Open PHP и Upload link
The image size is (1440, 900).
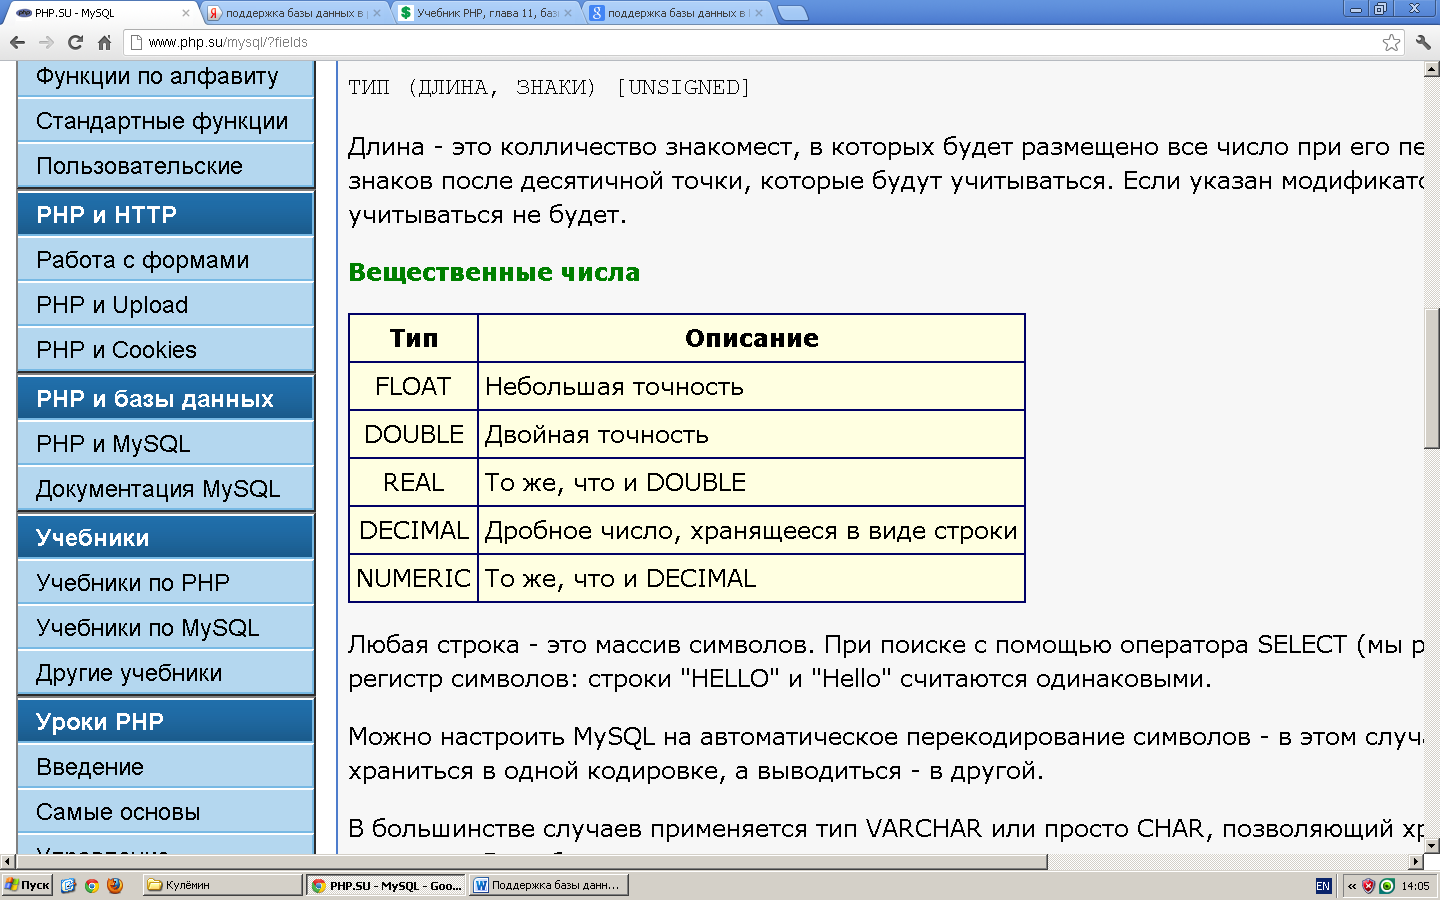[x=165, y=305]
